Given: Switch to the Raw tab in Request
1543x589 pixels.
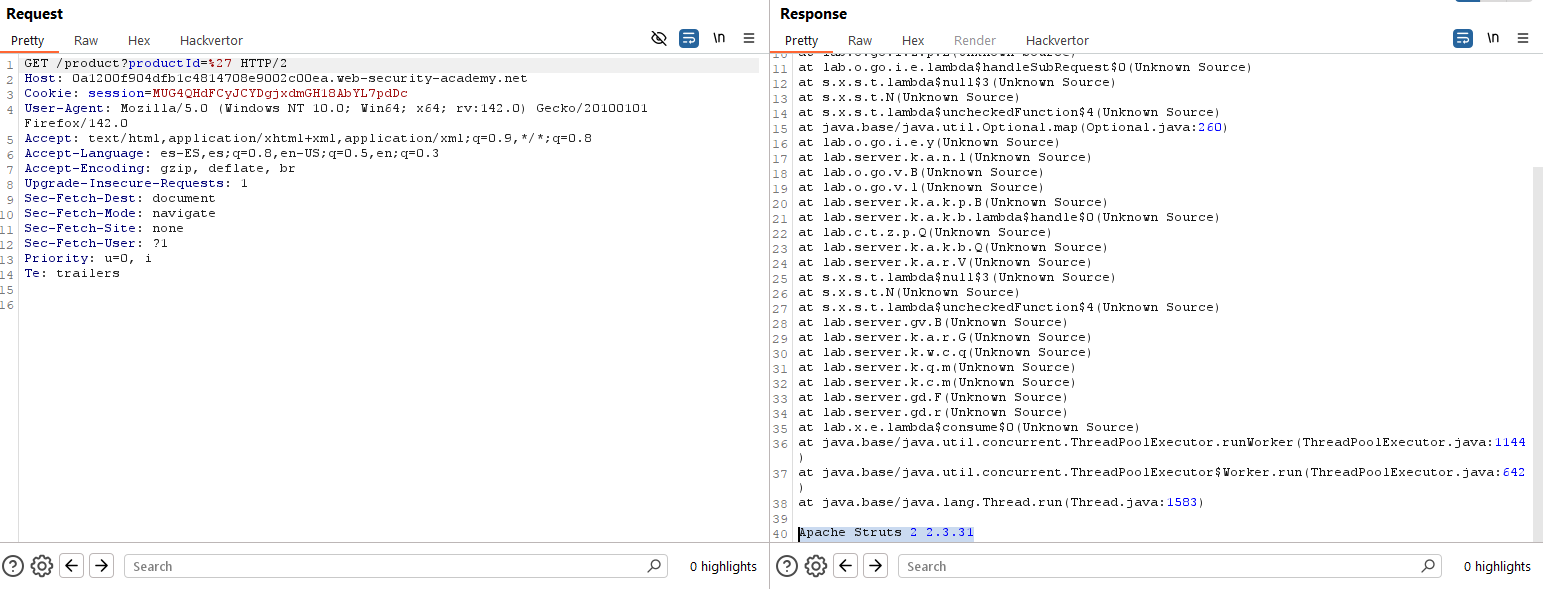Looking at the screenshot, I should [86, 41].
